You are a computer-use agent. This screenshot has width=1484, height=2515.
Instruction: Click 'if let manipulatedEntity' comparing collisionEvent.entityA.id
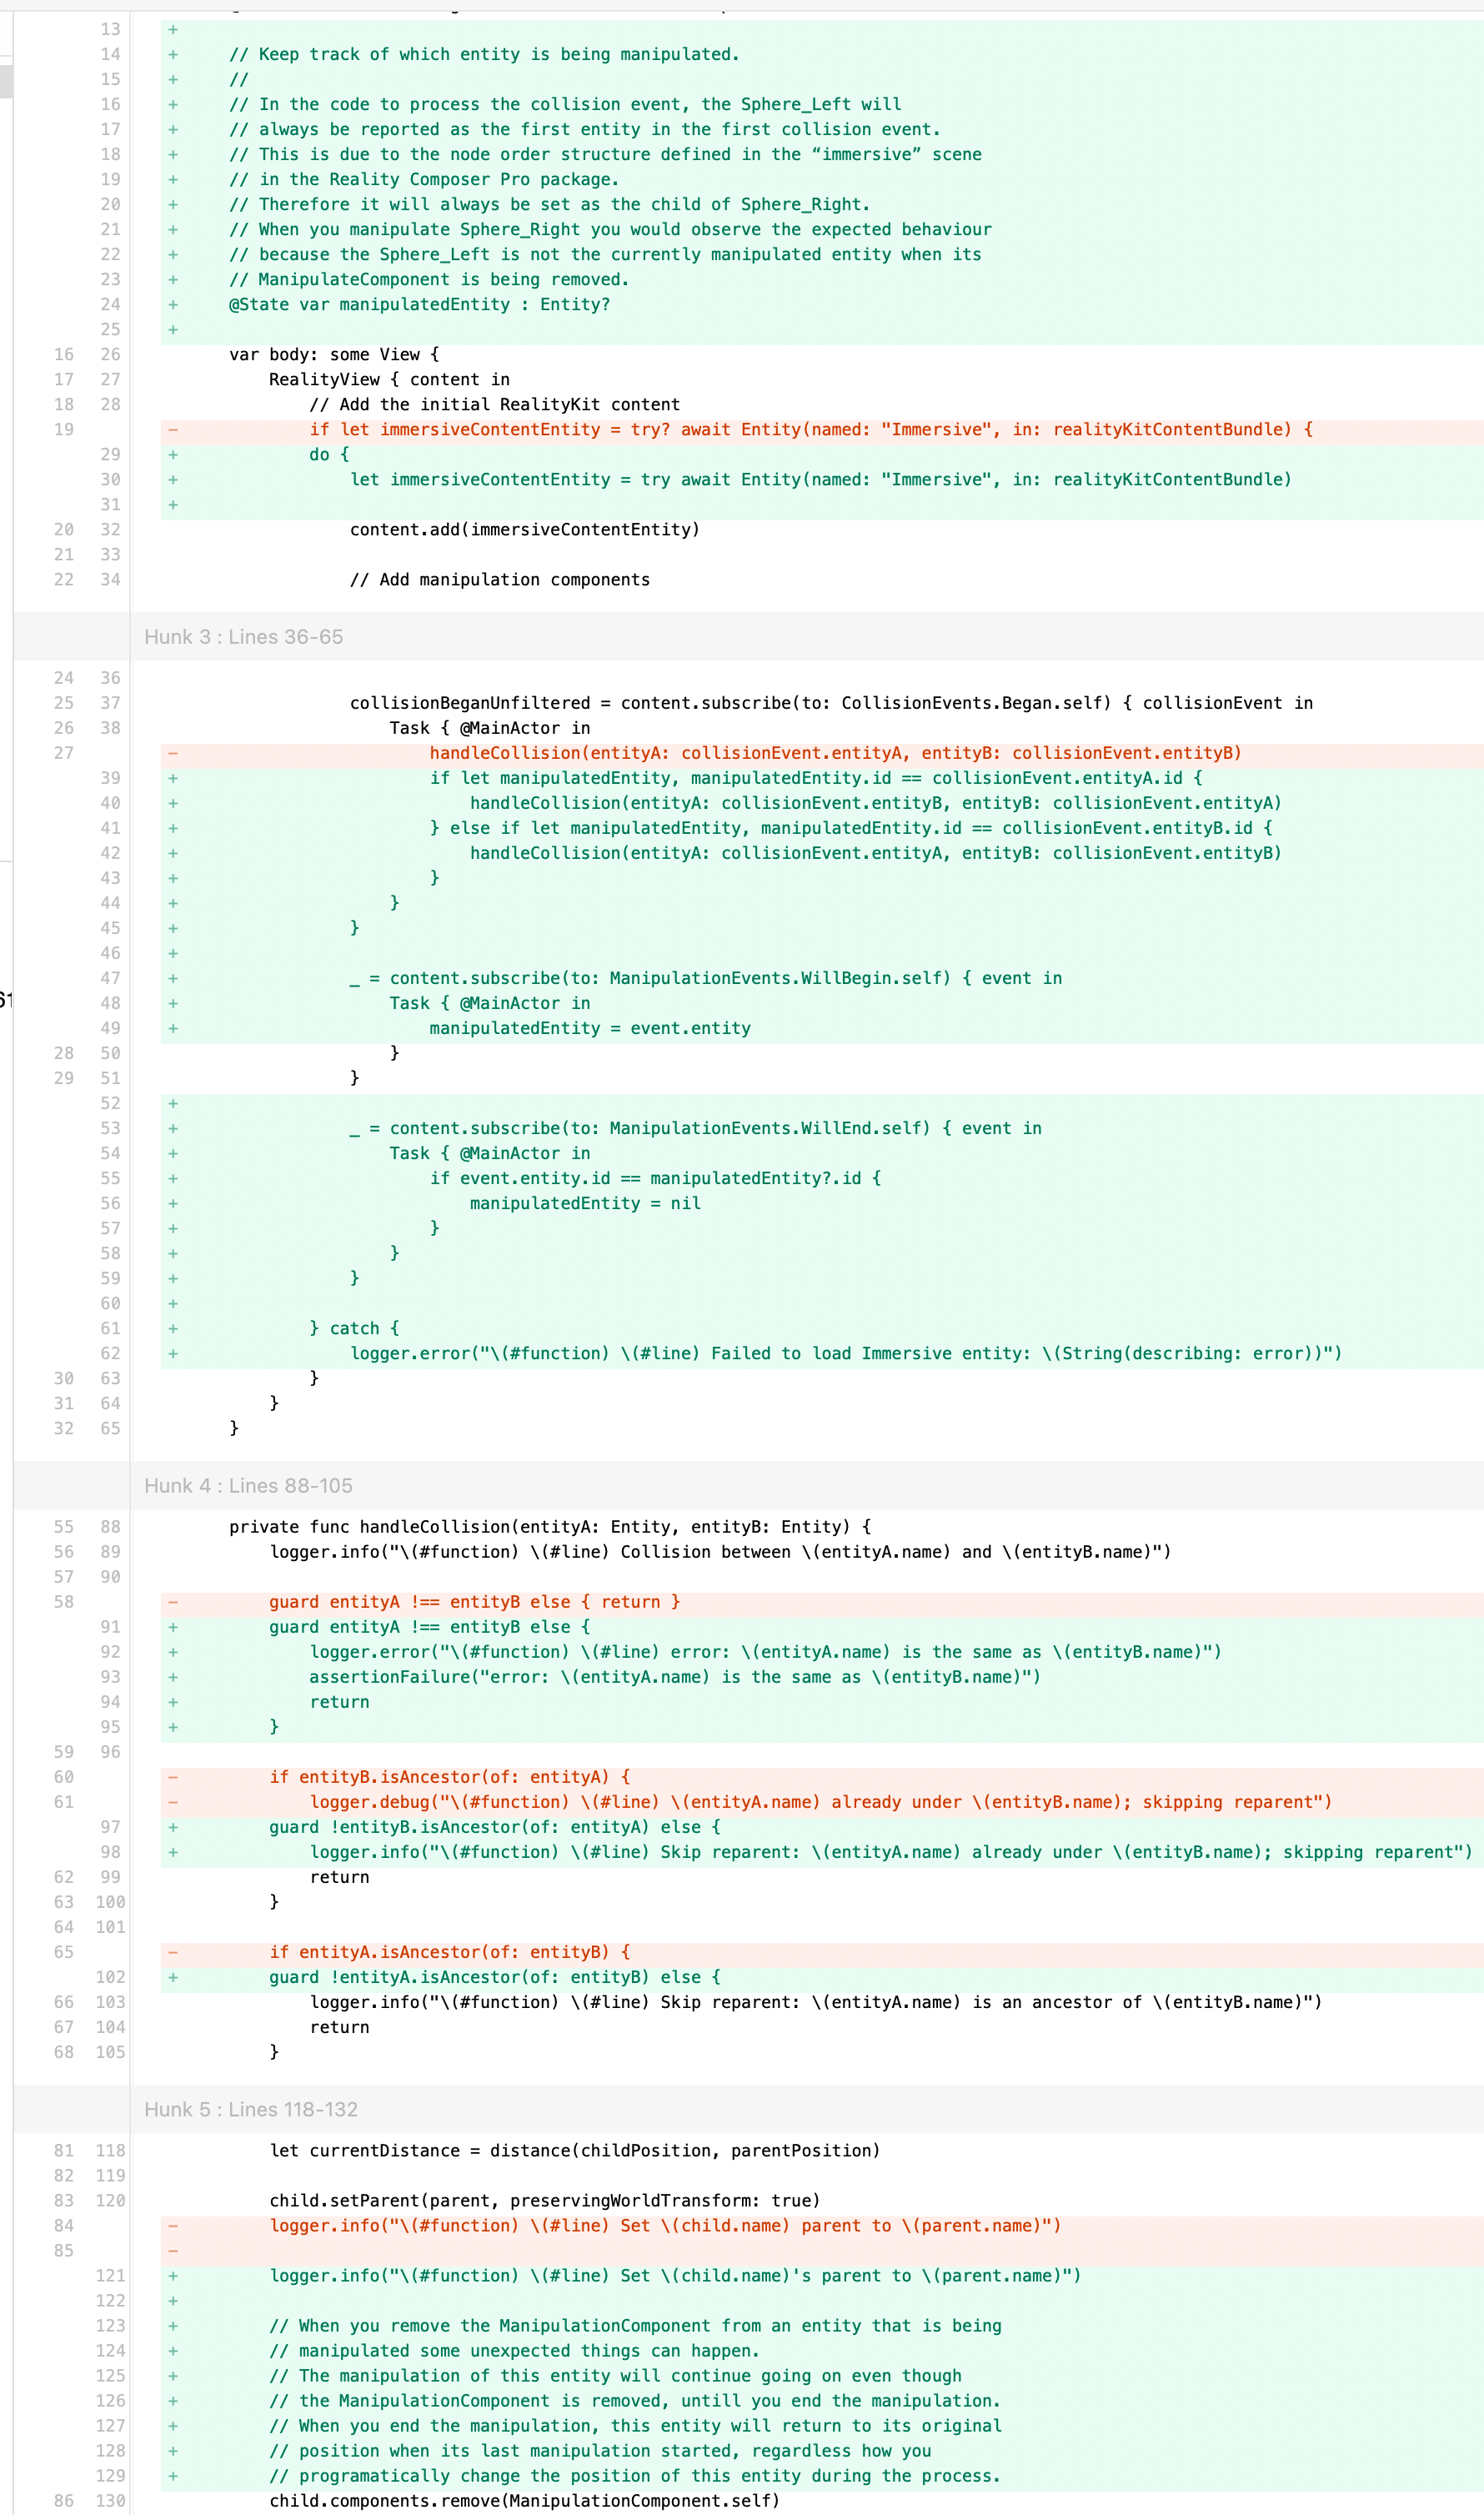coord(815,778)
